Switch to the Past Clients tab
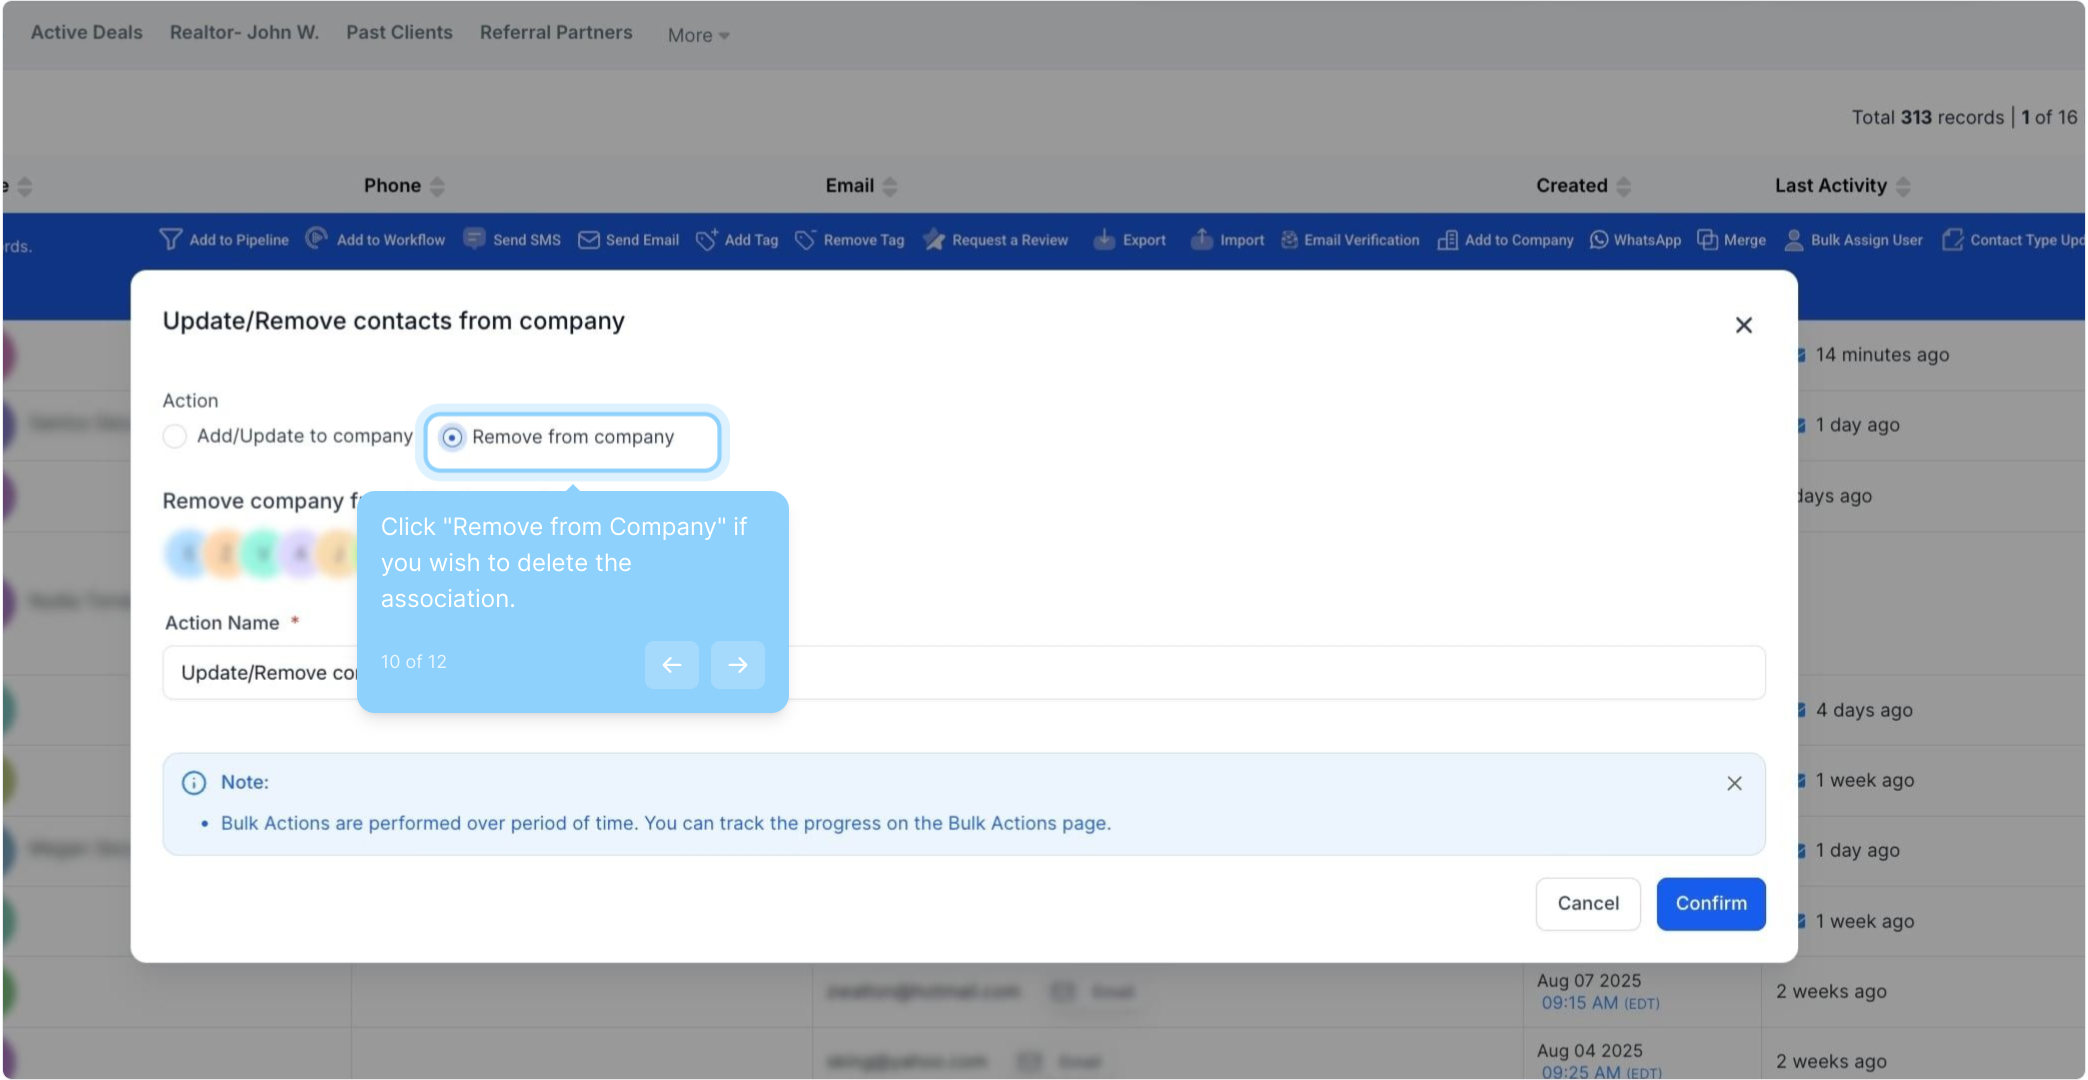Screen dimensions: 2088x1080 399,32
